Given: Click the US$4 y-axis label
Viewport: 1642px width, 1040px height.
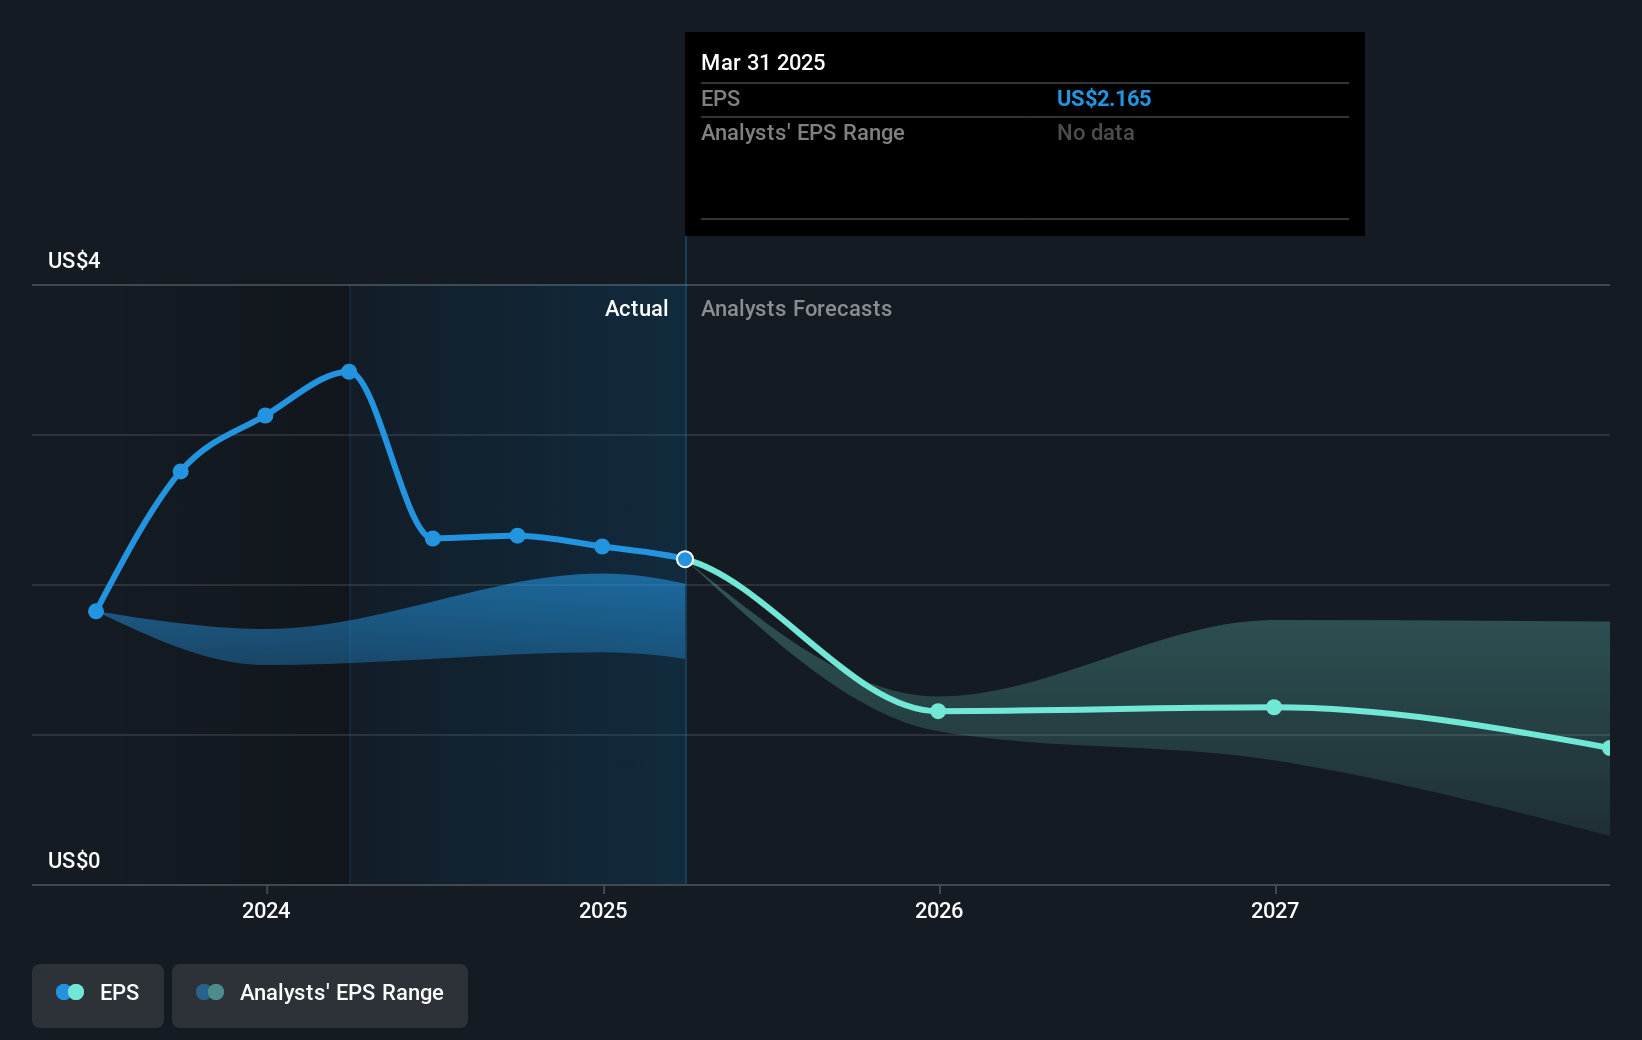Looking at the screenshot, I should point(74,260).
